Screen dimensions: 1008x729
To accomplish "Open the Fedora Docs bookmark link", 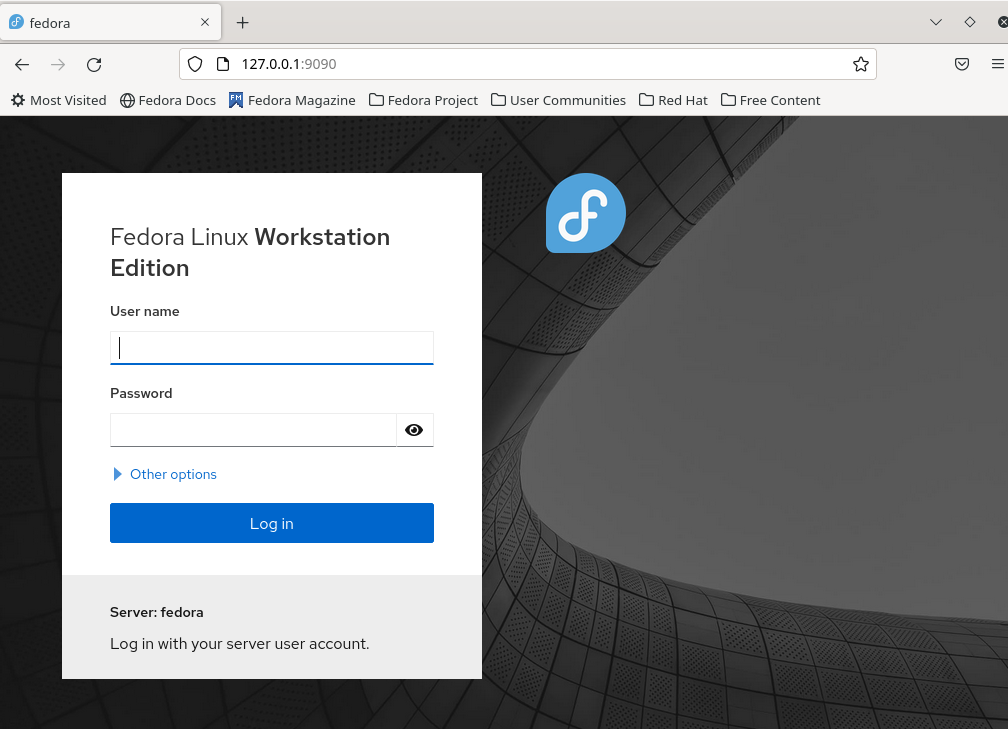I will tap(167, 100).
